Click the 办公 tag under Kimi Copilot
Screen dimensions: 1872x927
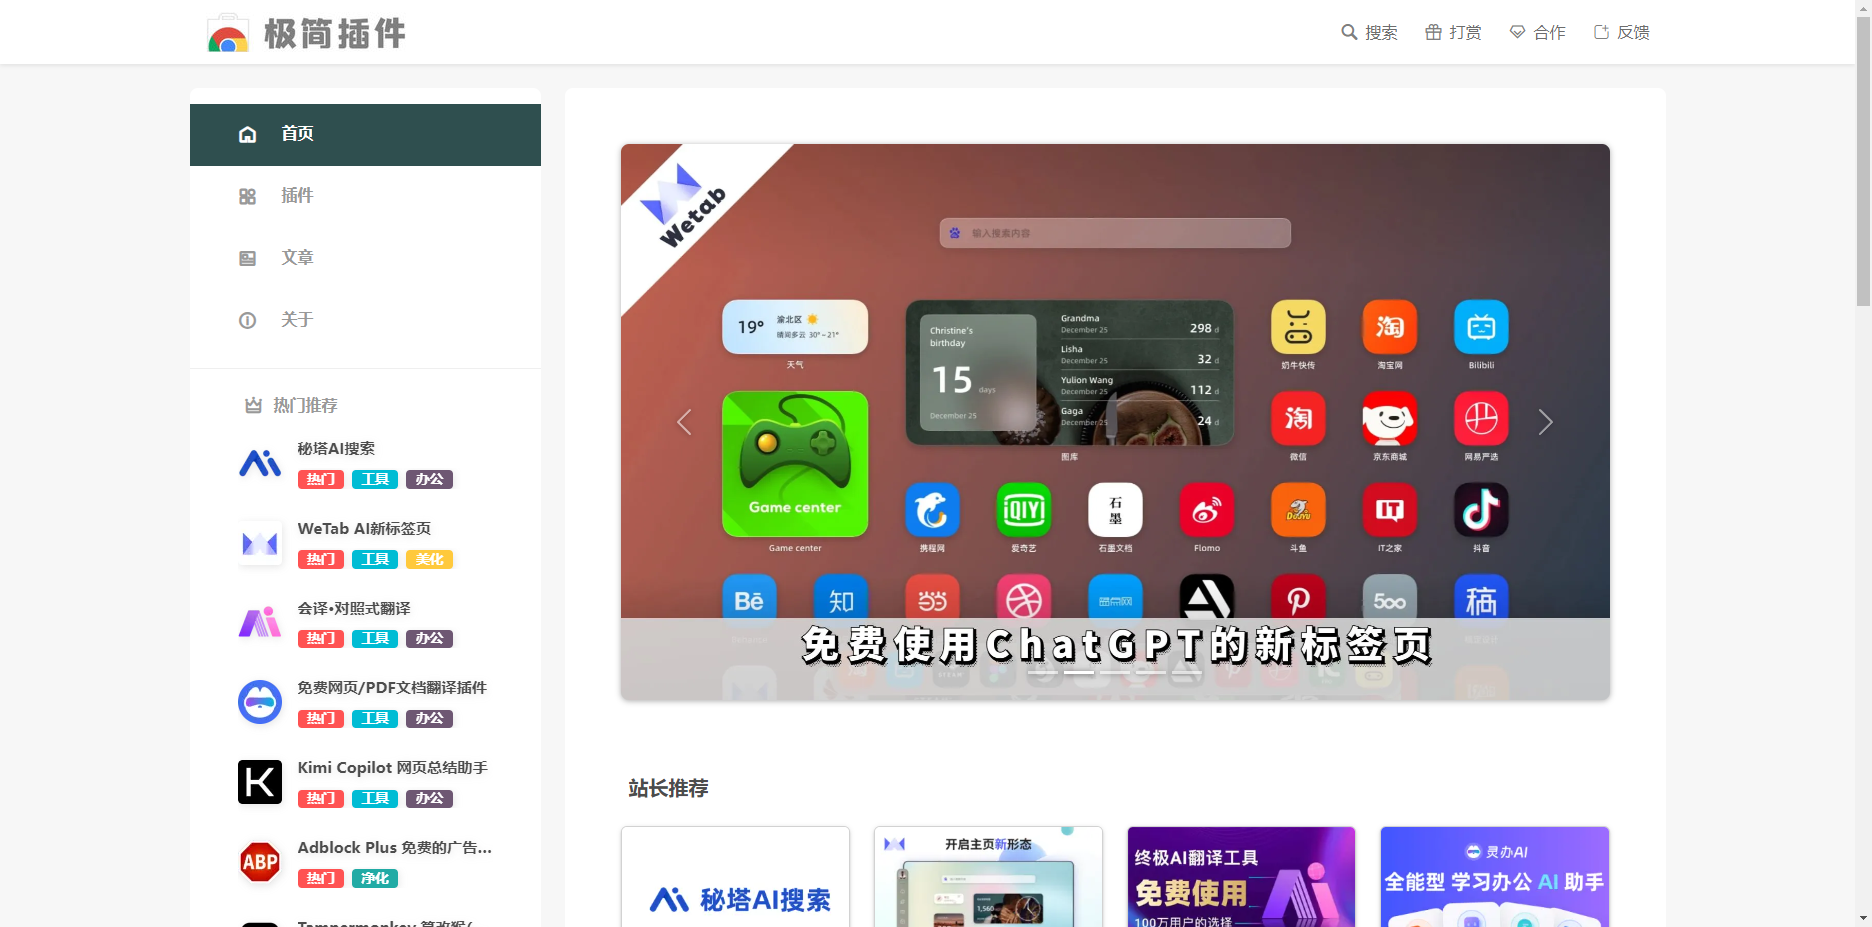click(430, 799)
